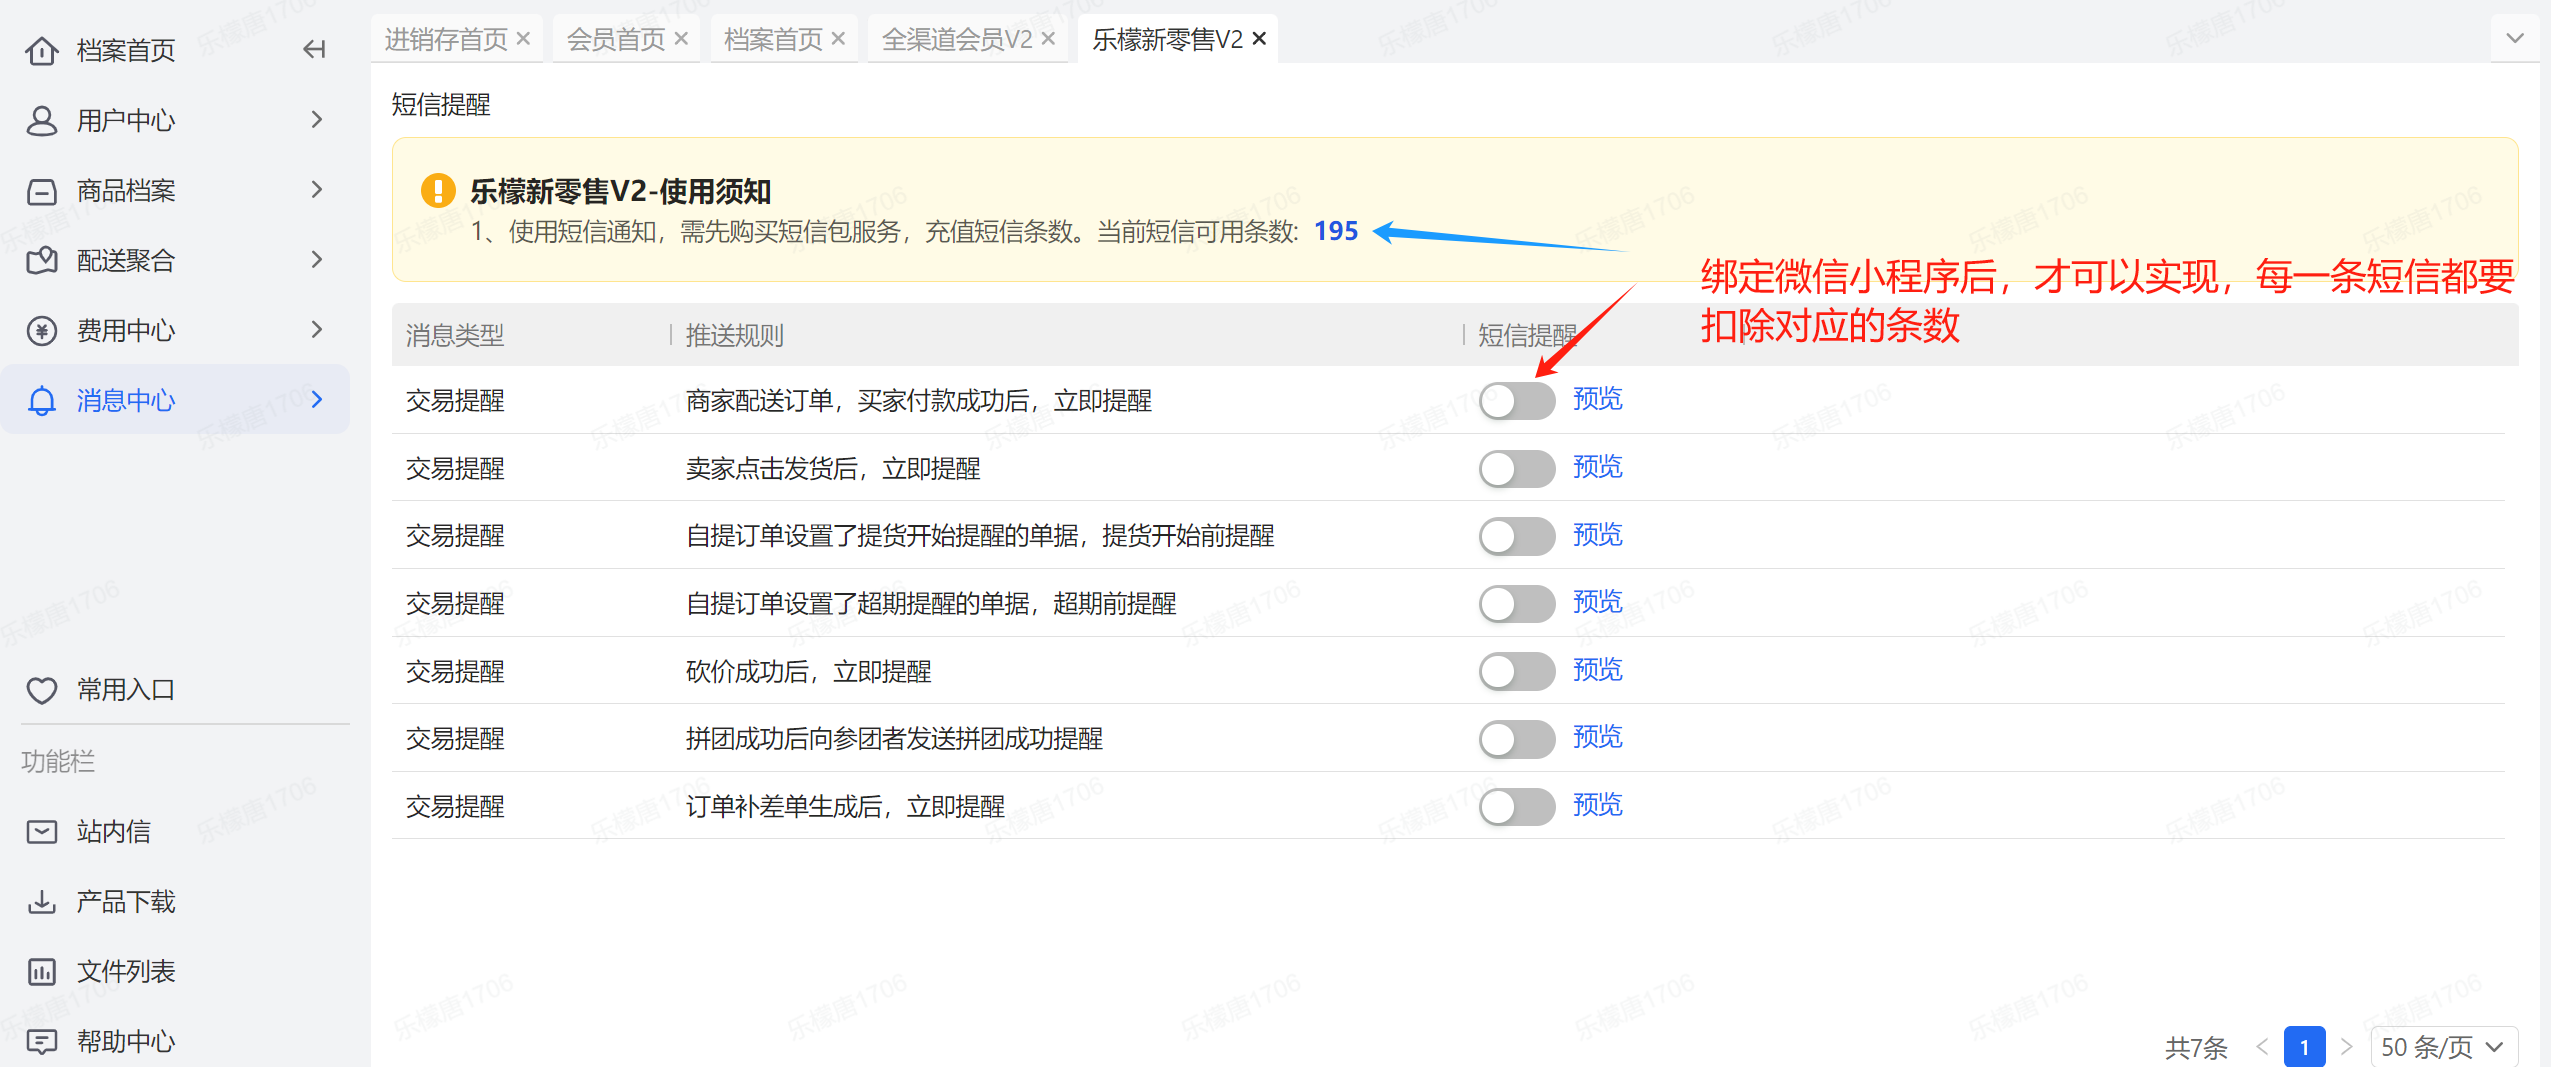Viewport: 2551px width, 1067px height.
Task: Preview SMS for 订单补差单 rule
Action: tap(1597, 805)
